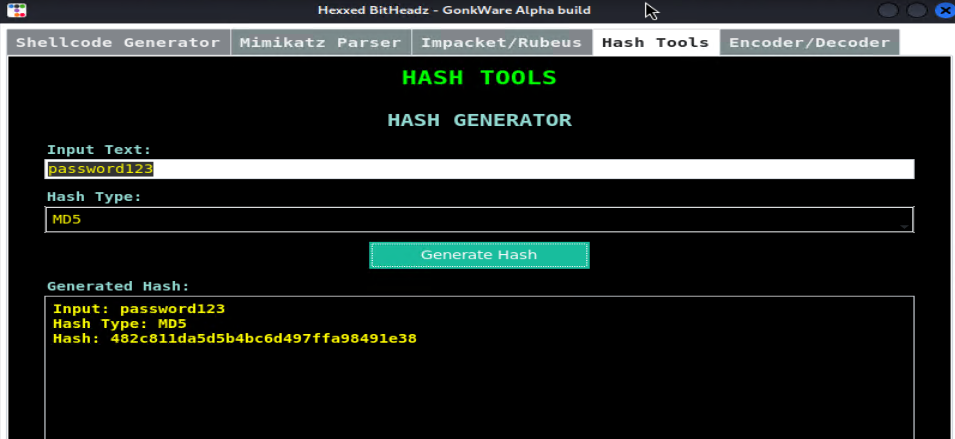Click the 'Input: password123' output line
The image size is (955, 439).
tap(139, 308)
